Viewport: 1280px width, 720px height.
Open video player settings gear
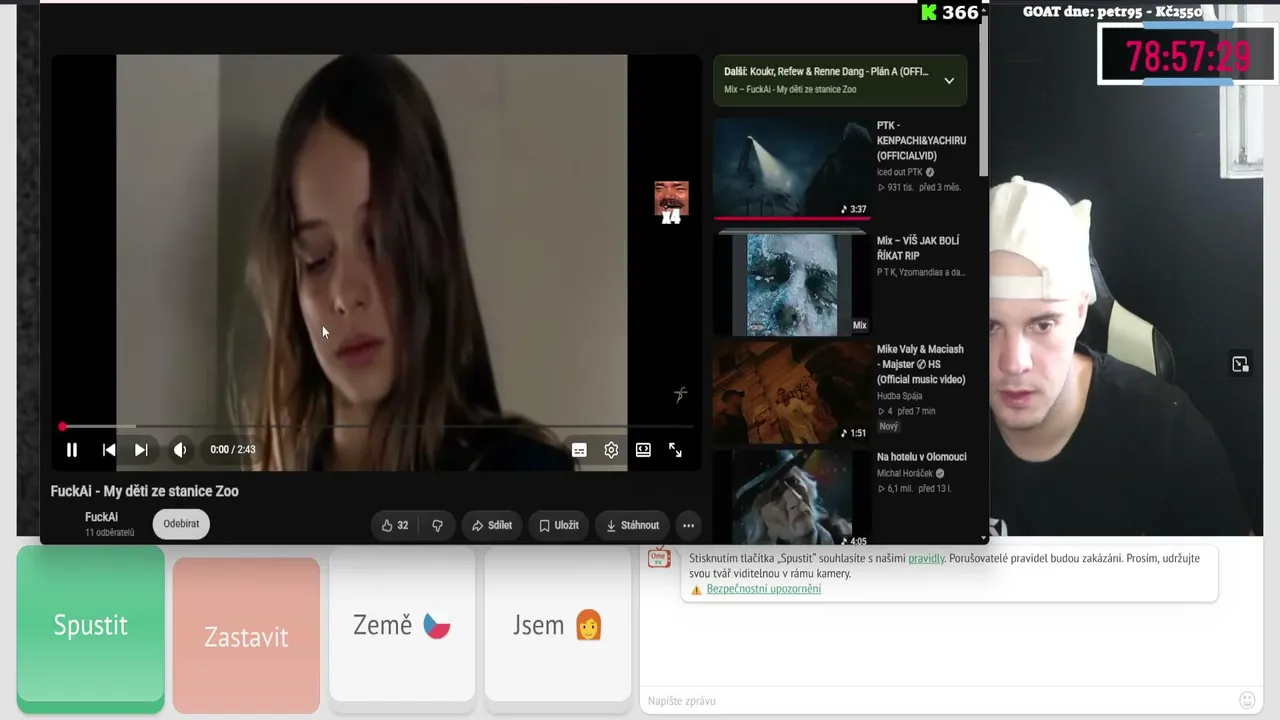[611, 450]
